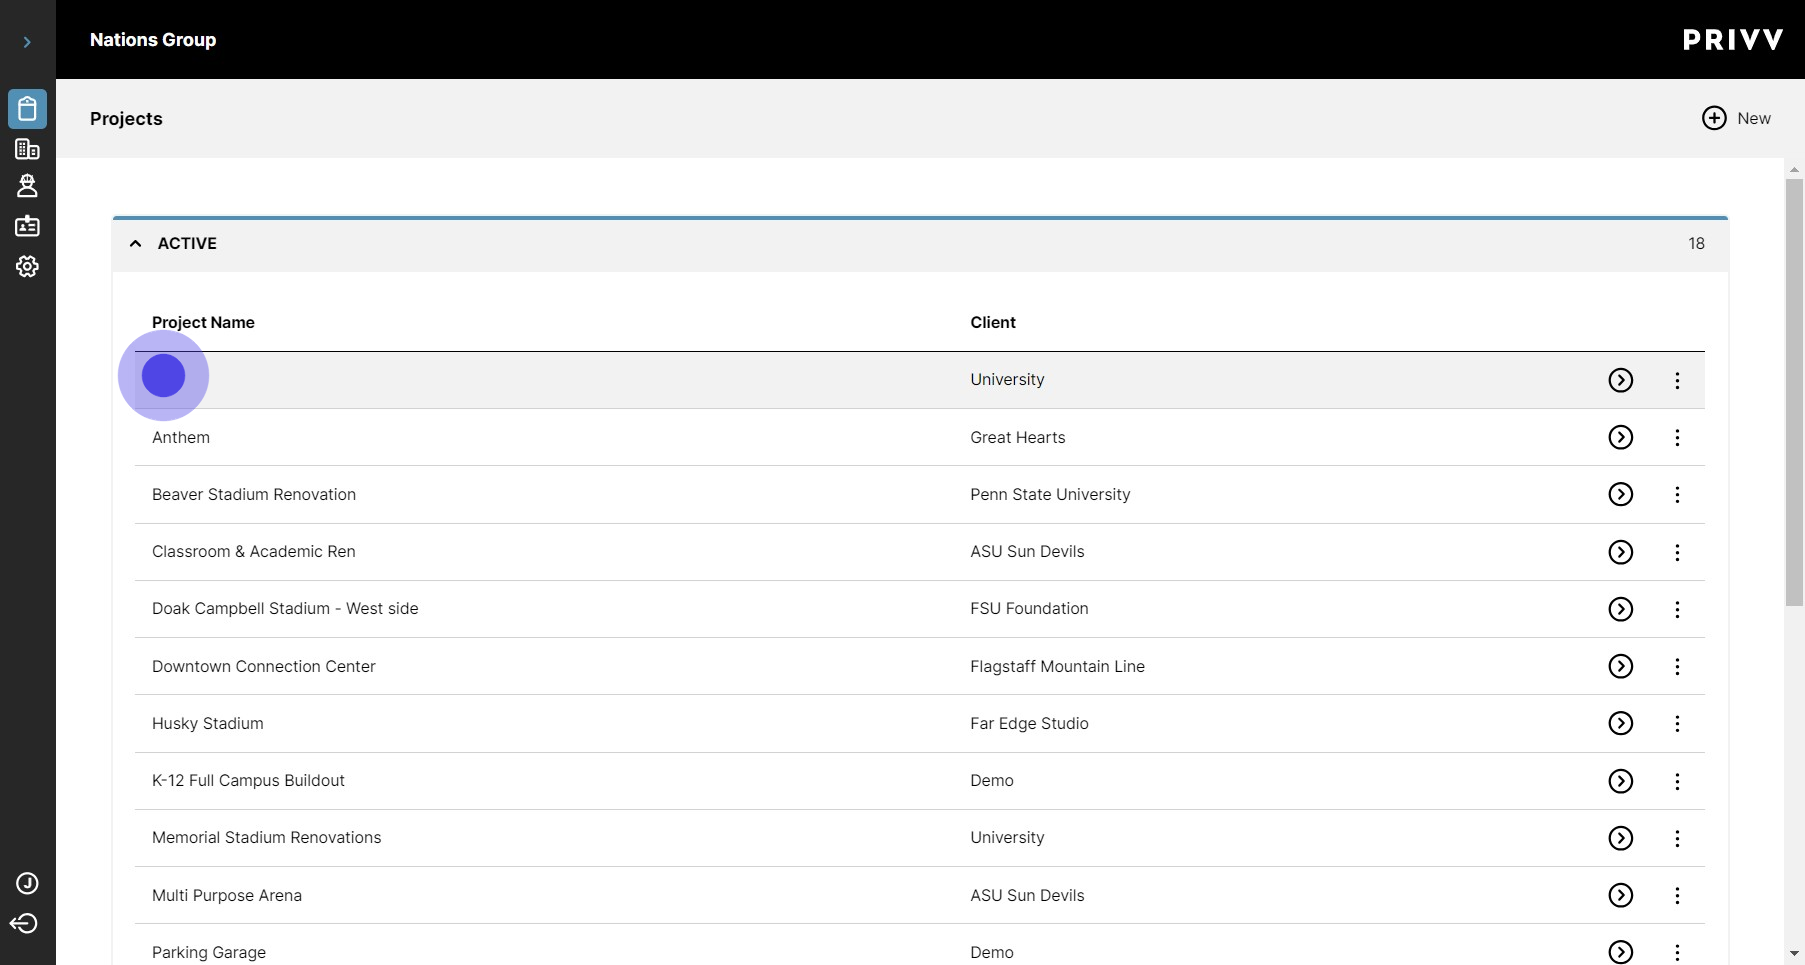Screen dimensions: 1805x965
Task: Select Husky Stadium project name
Action: [x=208, y=723]
